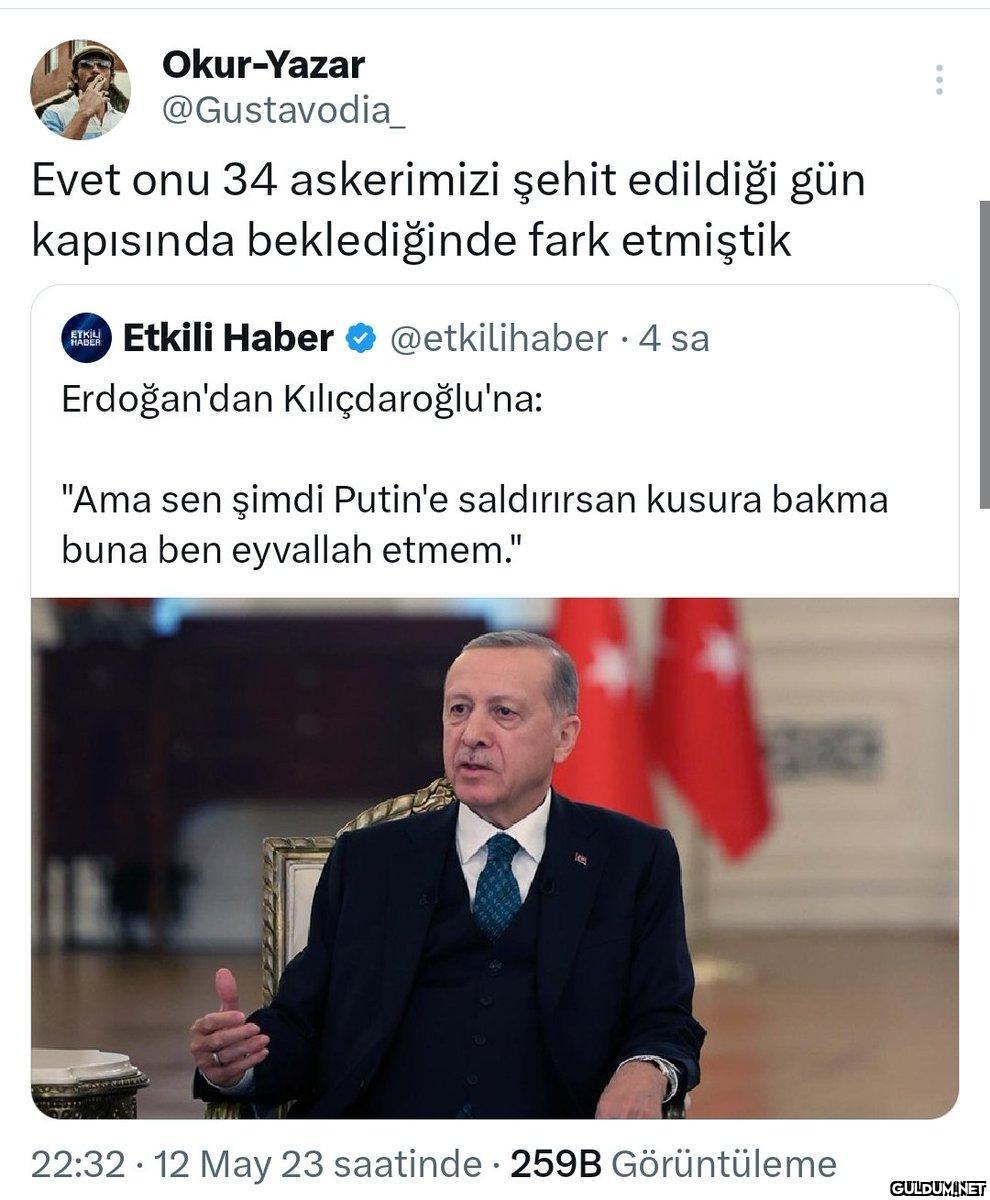This screenshot has height=1200, width=990.
Task: Click the quoted tweet text about Putin
Action: tap(475, 525)
